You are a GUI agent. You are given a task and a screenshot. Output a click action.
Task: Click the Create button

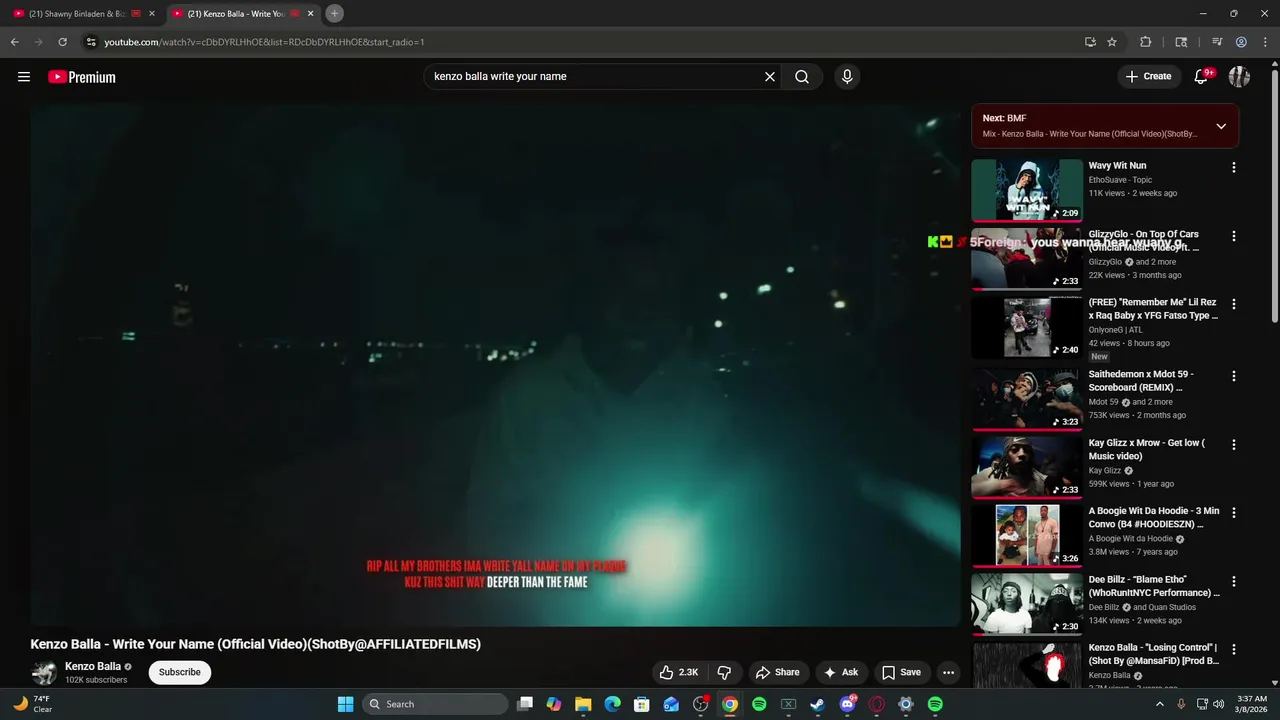point(1148,77)
